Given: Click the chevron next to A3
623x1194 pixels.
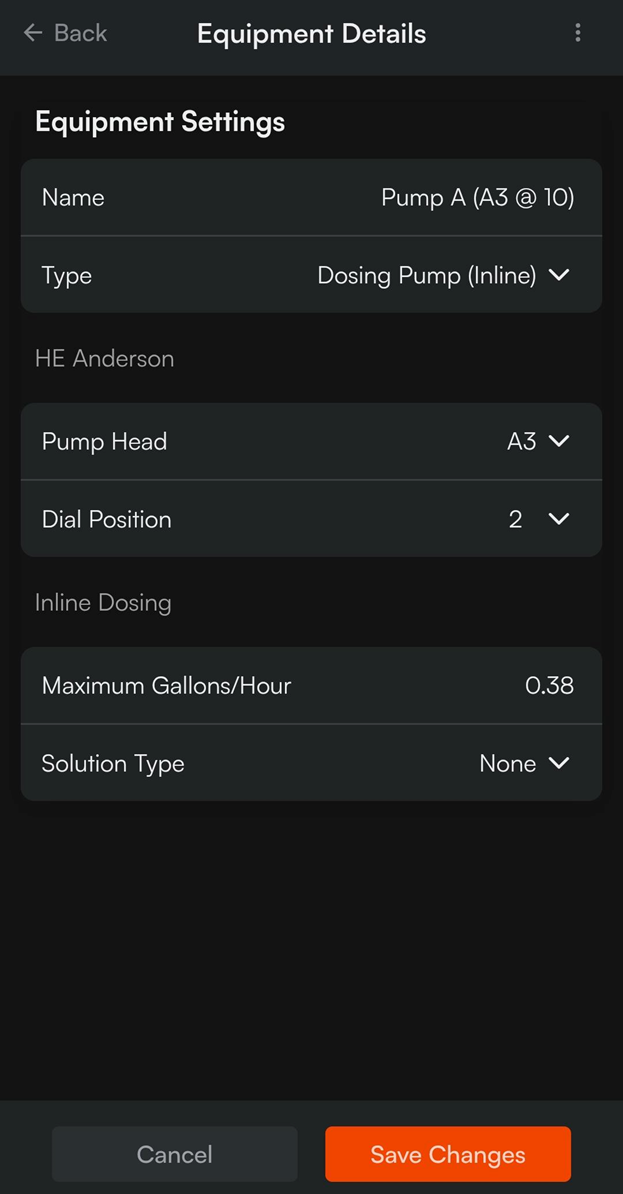Looking at the screenshot, I should coord(559,441).
